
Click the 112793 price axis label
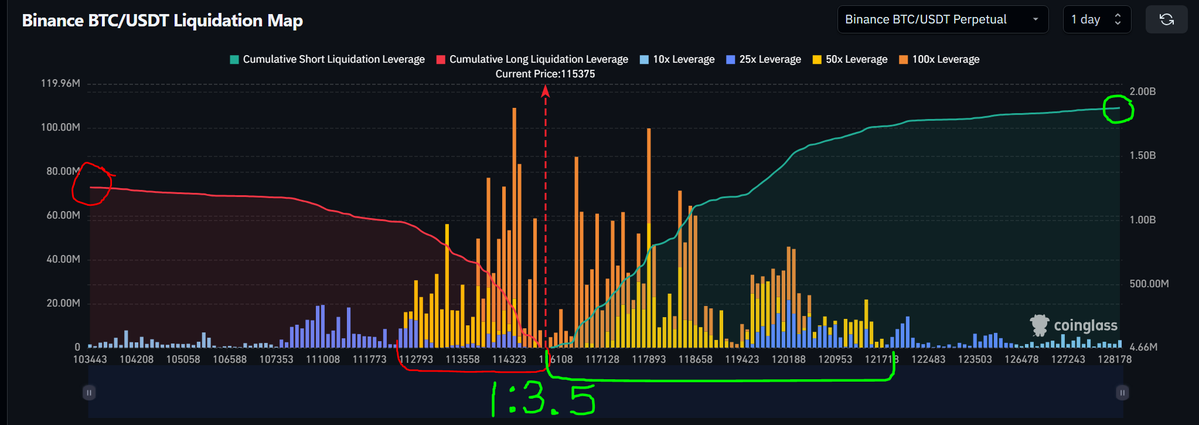pos(417,358)
